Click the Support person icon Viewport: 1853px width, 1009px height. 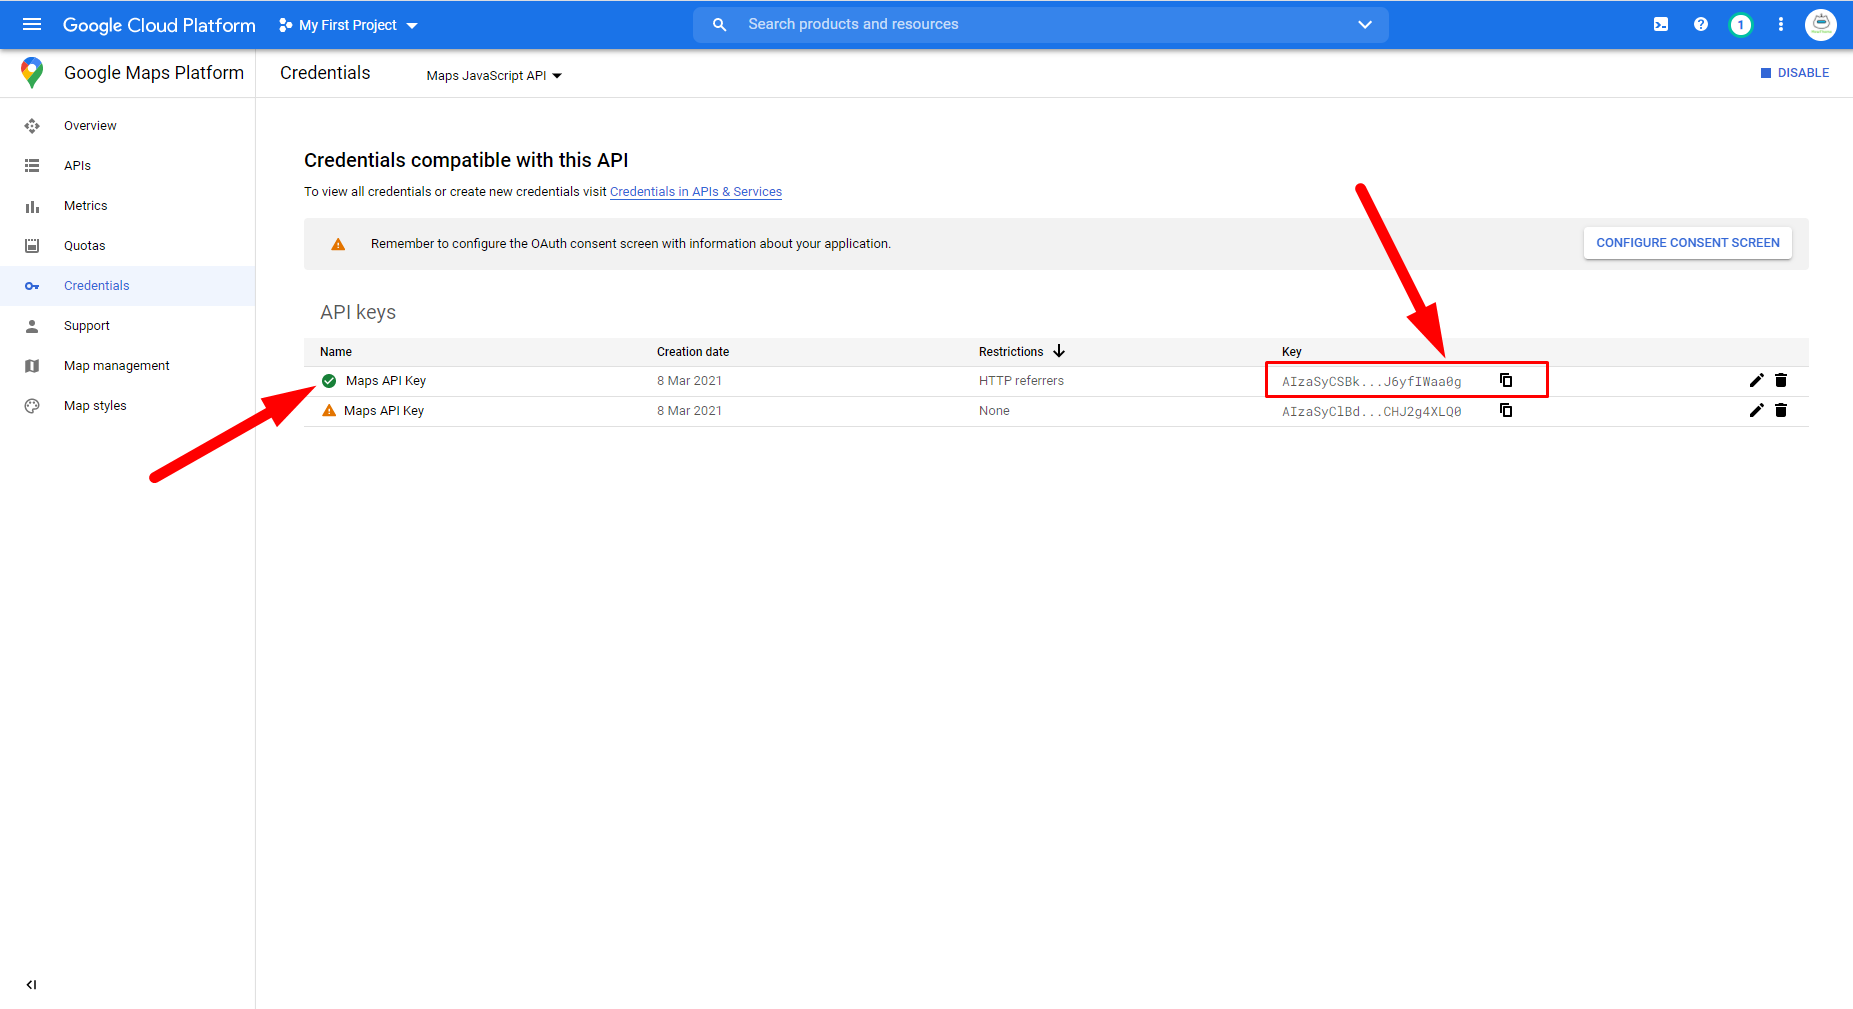click(x=32, y=326)
